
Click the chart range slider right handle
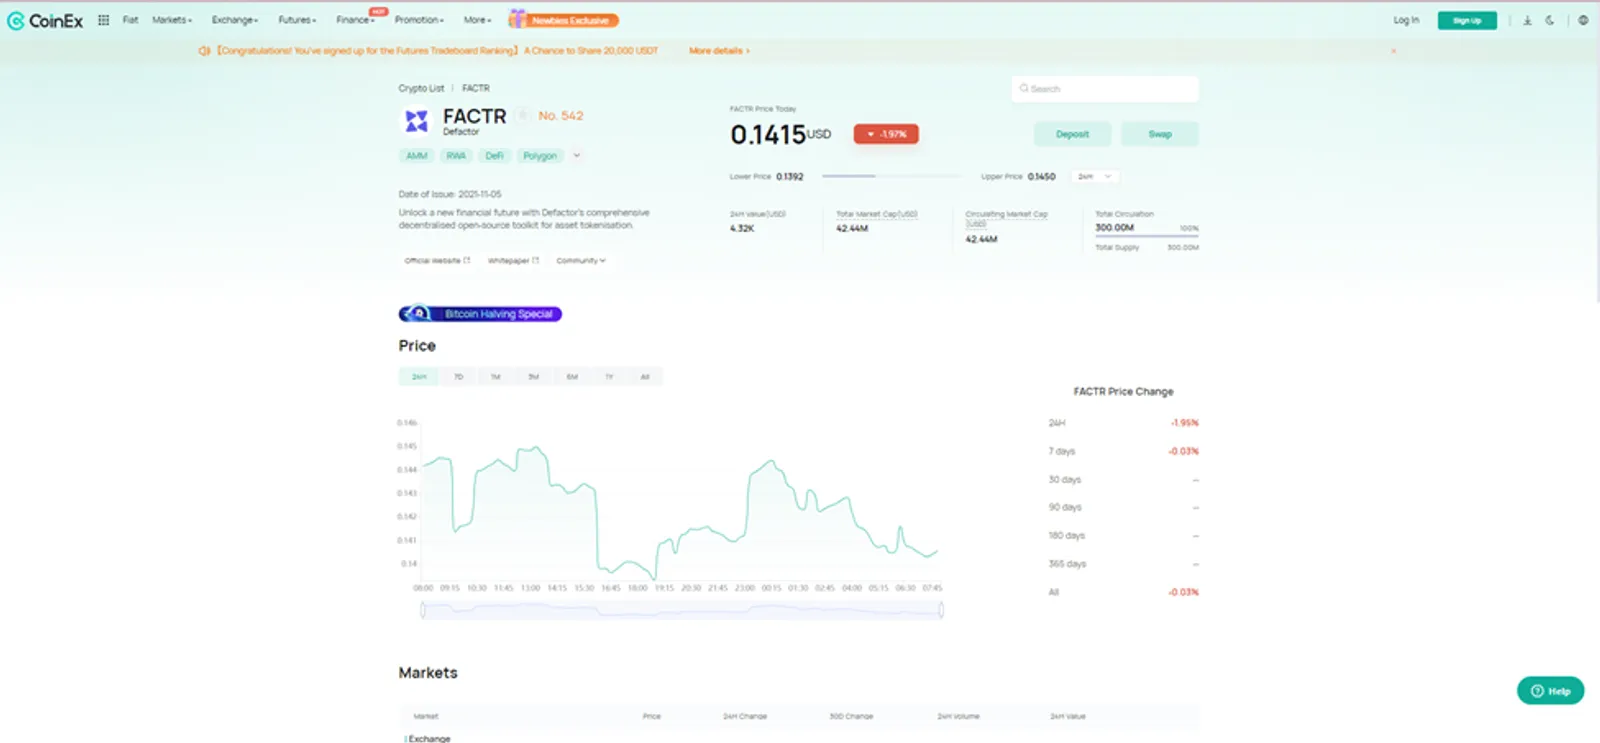click(x=941, y=610)
